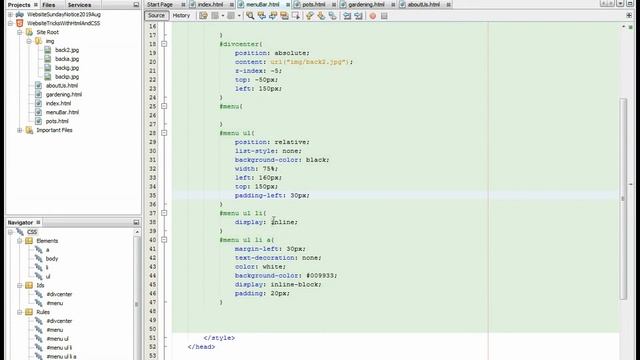This screenshot has height=360, width=640.
Task: Click the Find Selection magnifier icon
Action: 250,16
